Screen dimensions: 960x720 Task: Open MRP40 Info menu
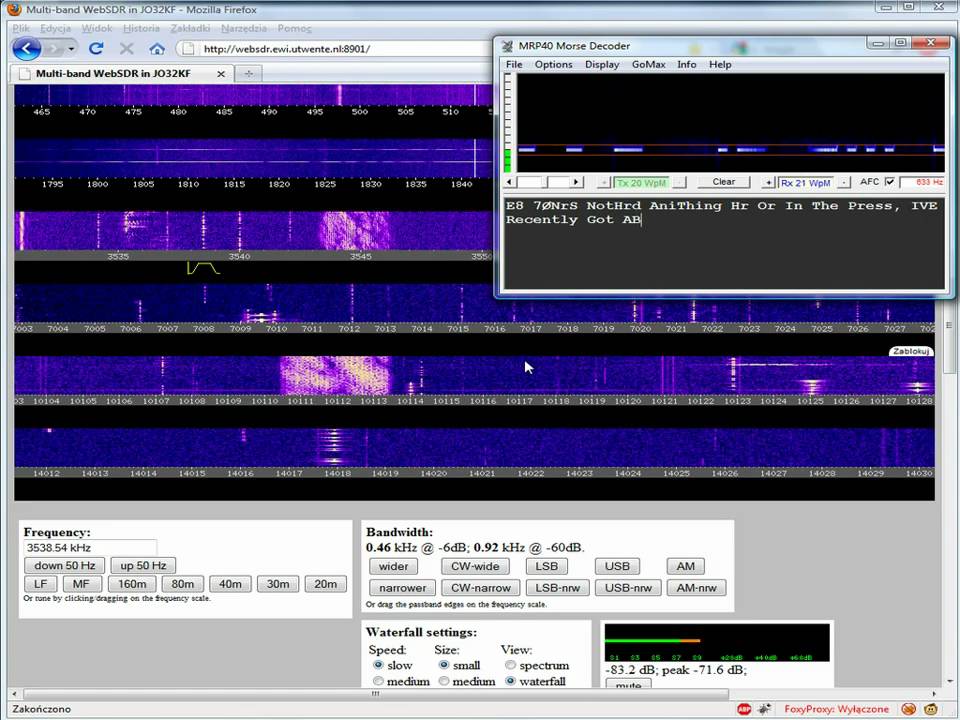[686, 64]
